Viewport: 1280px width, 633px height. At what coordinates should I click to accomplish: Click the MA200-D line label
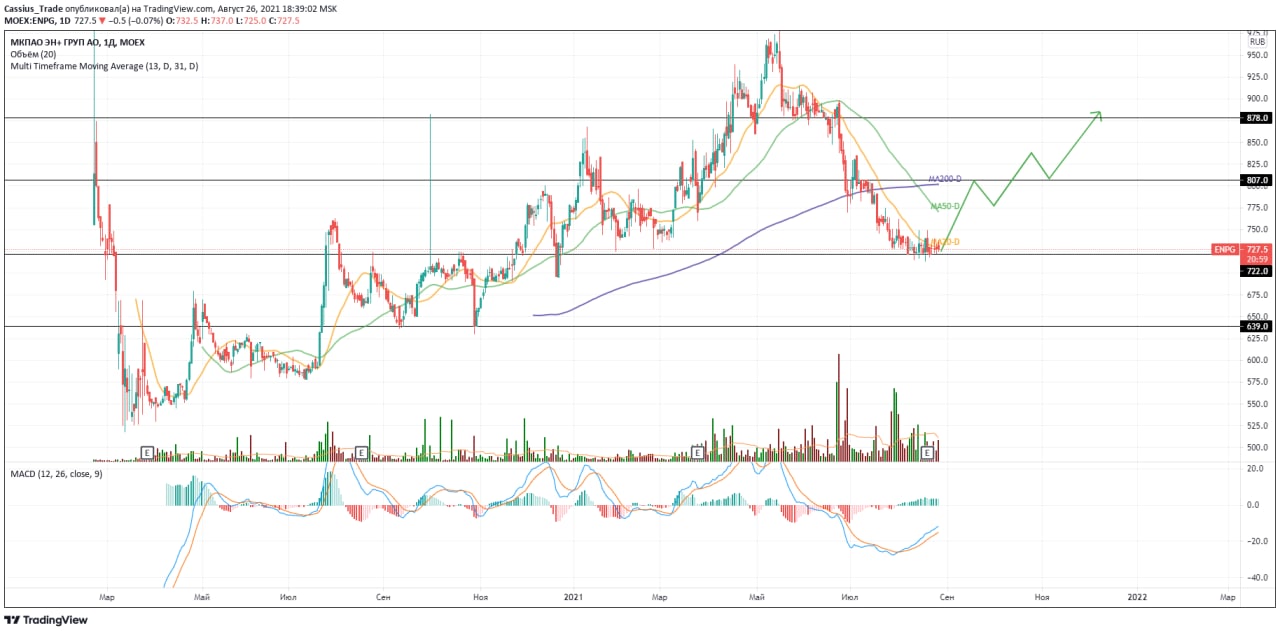[x=944, y=178]
